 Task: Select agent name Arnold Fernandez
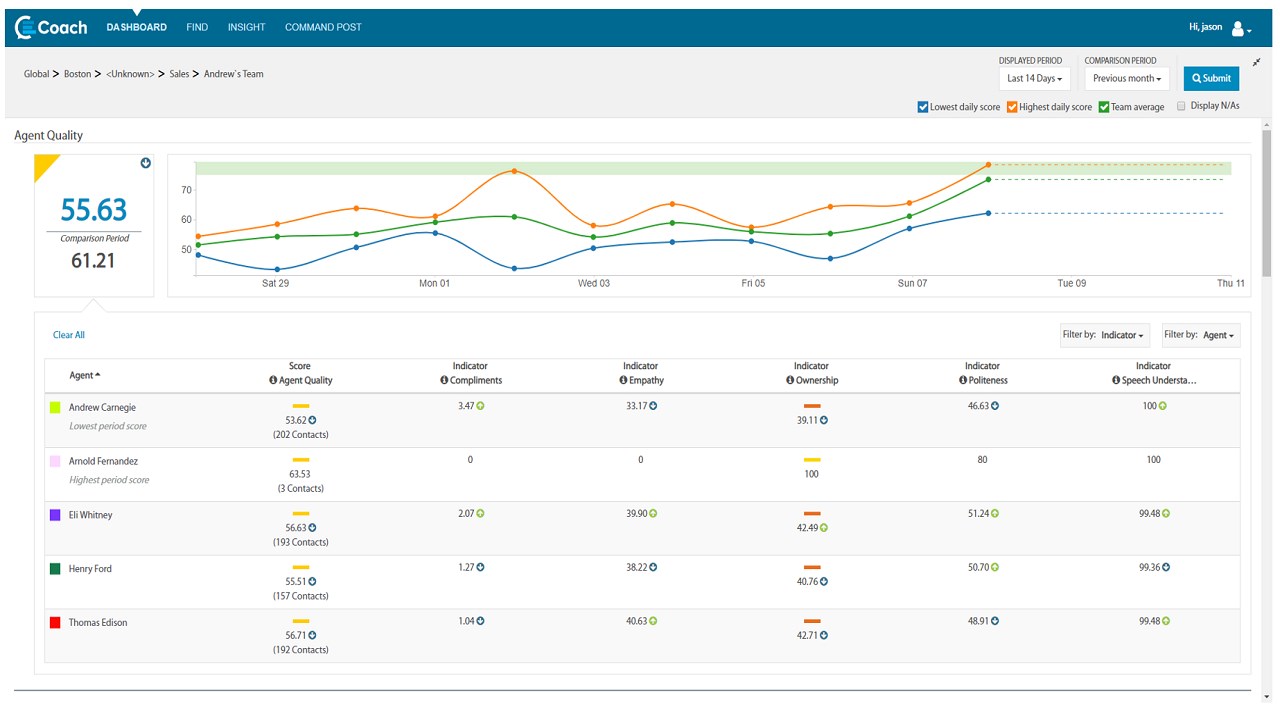click(104, 462)
